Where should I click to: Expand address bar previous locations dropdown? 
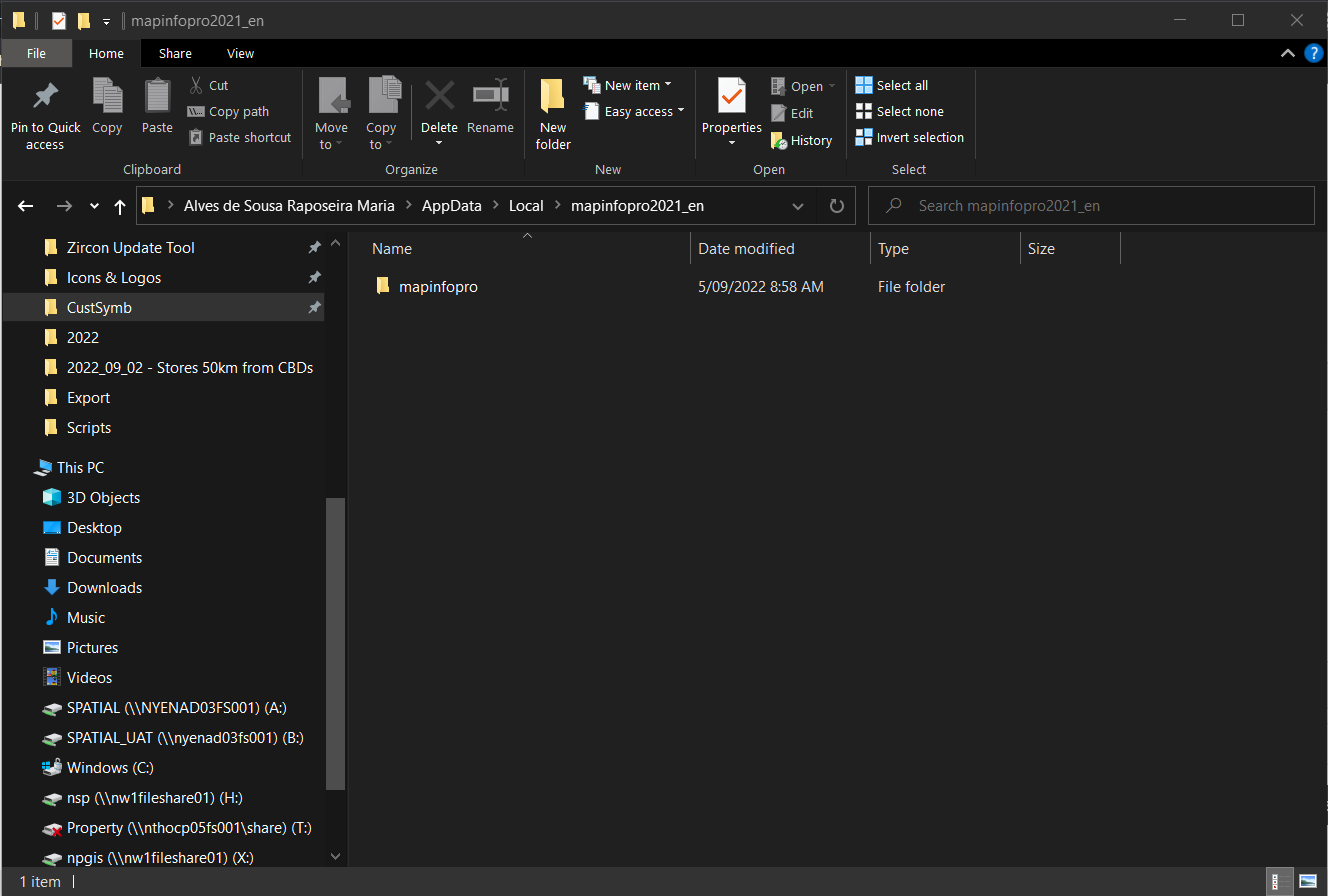798,206
